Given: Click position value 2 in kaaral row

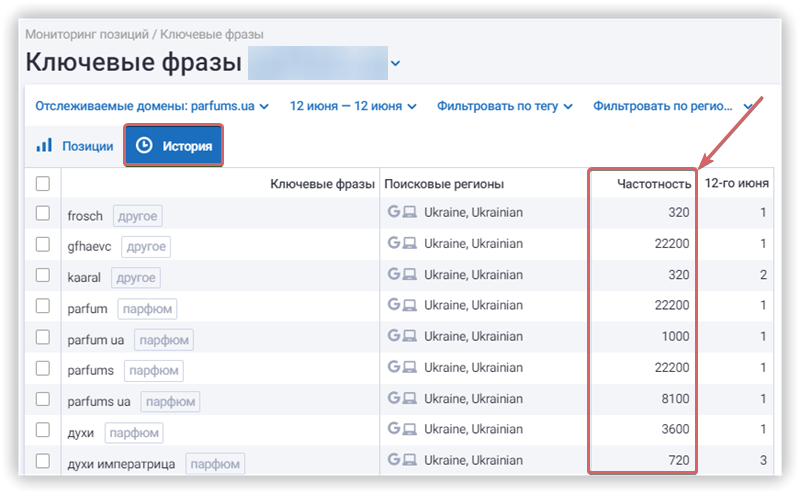Looking at the screenshot, I should (x=763, y=275).
